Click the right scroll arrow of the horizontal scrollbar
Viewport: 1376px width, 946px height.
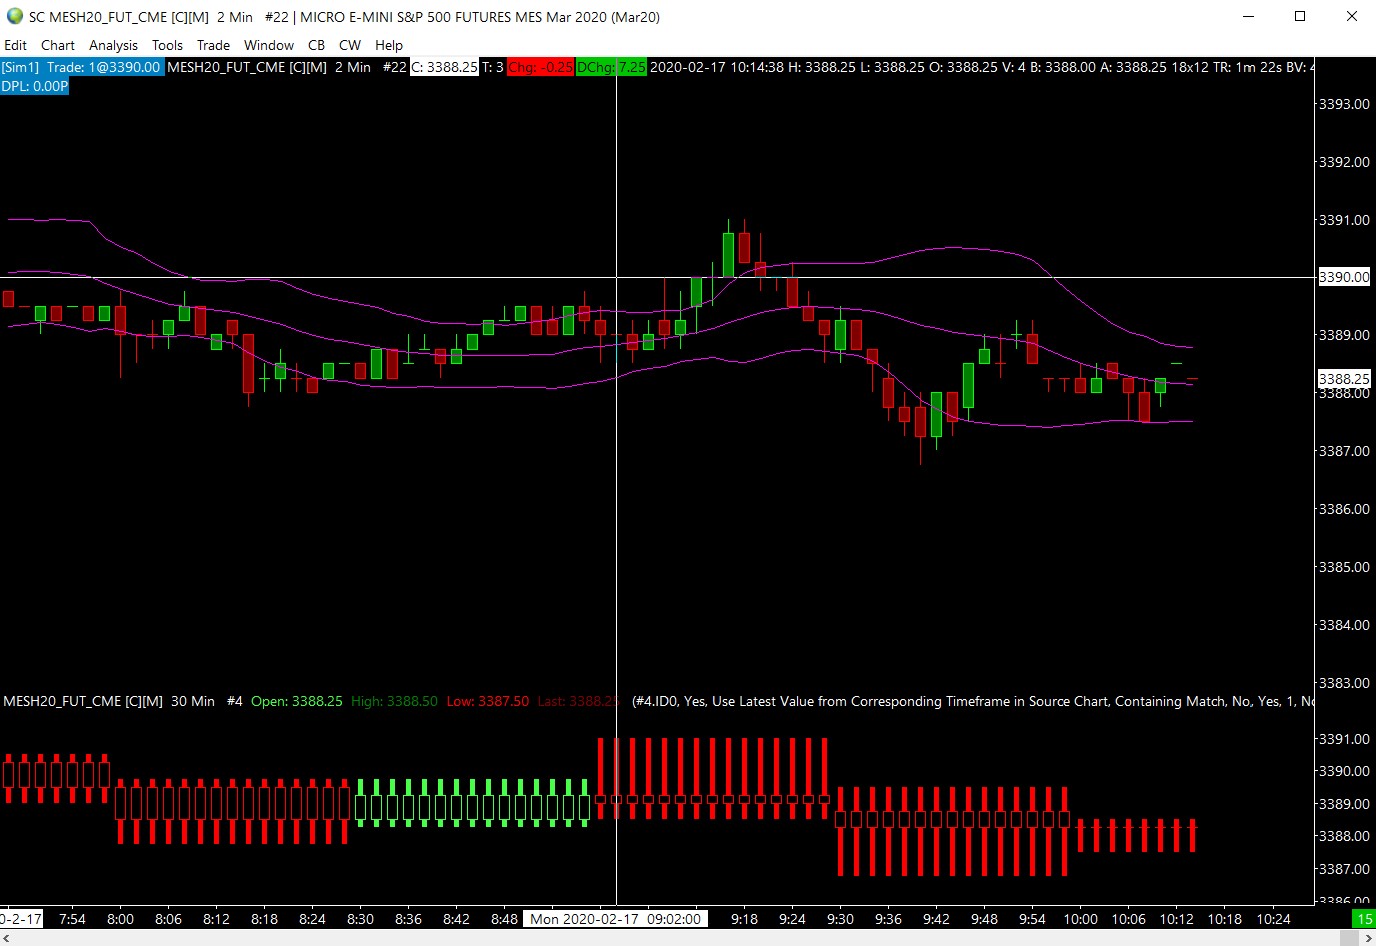pyautogui.click(x=1369, y=937)
